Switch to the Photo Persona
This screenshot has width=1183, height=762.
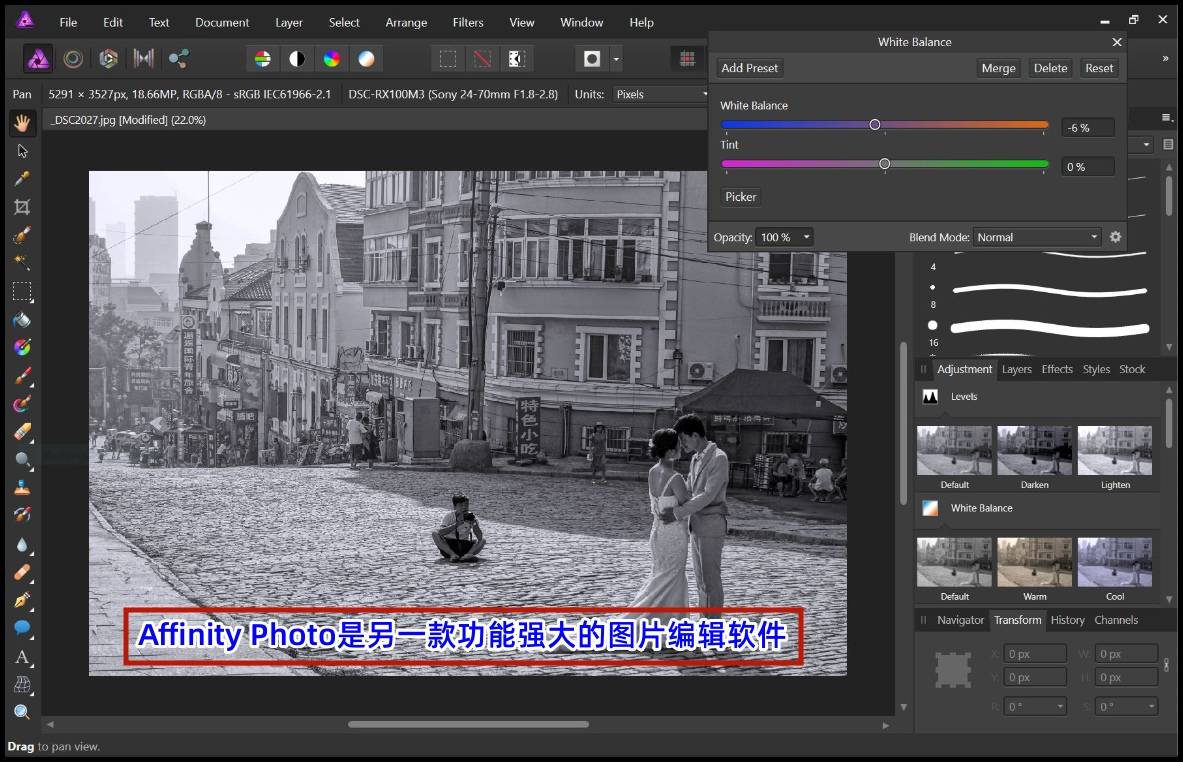38,59
